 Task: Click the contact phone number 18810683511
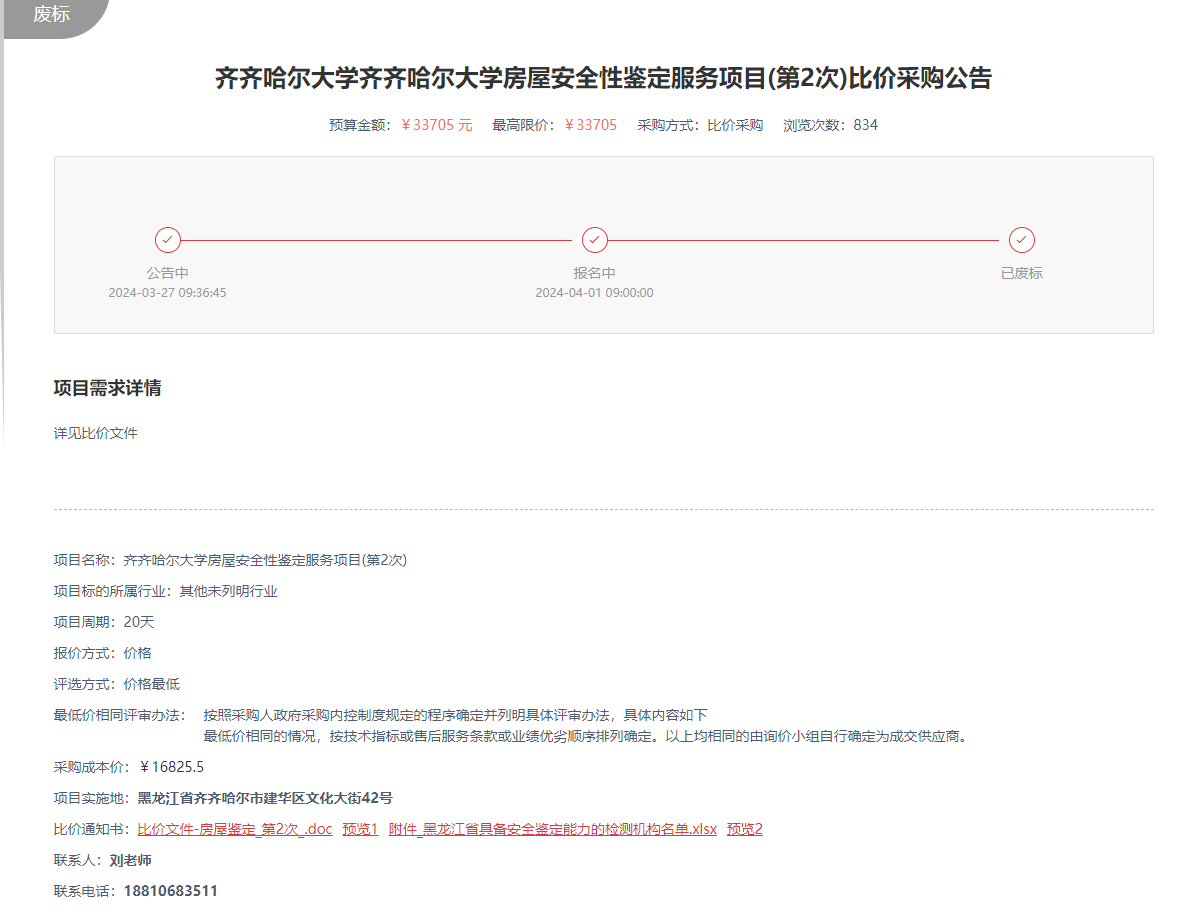[170, 891]
